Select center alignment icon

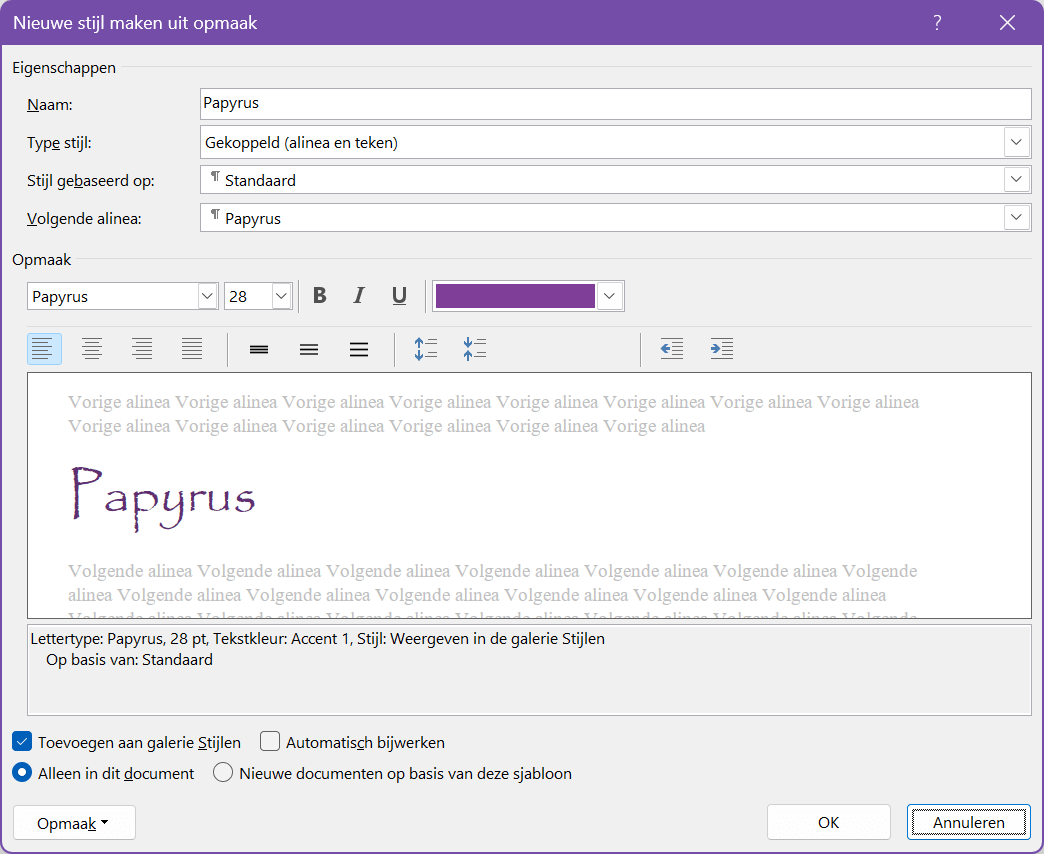[92, 349]
